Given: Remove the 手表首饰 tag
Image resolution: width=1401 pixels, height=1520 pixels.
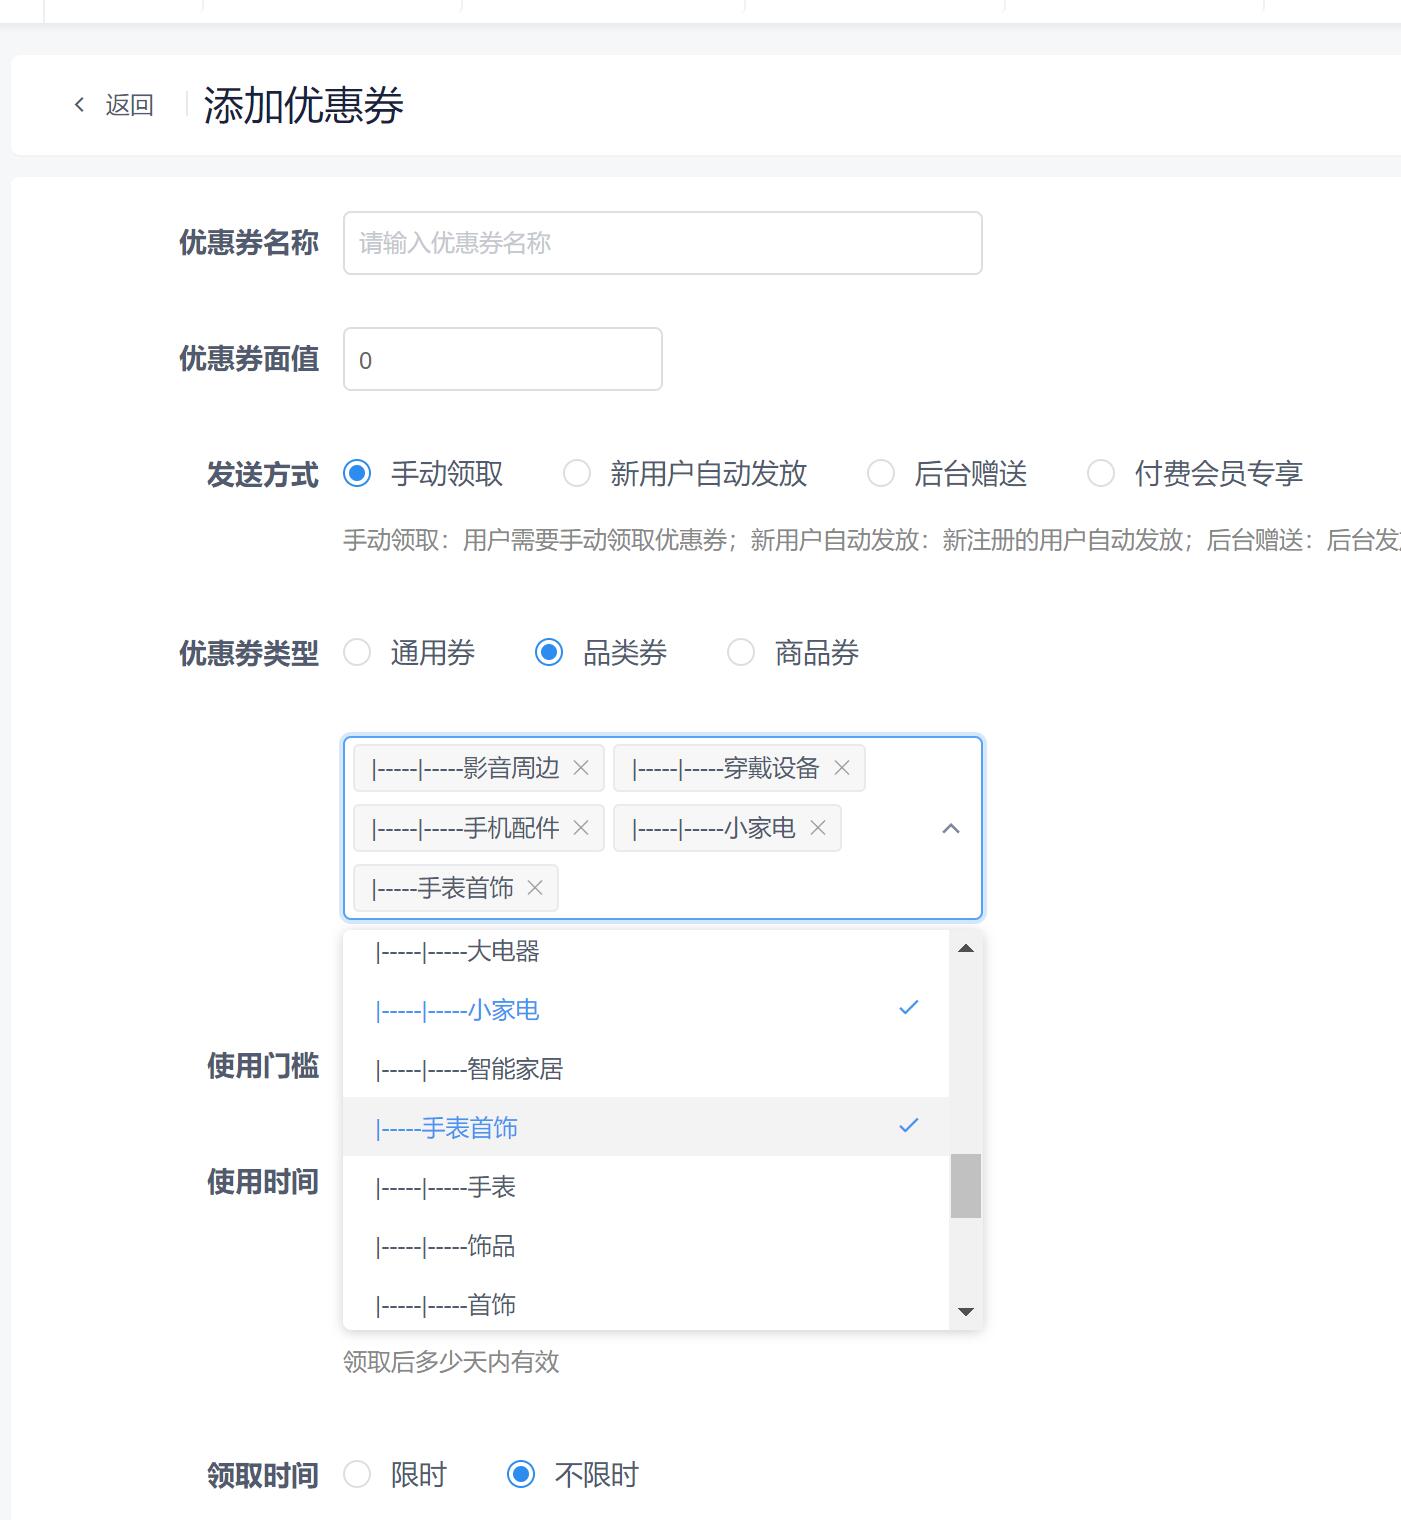Looking at the screenshot, I should coord(535,888).
